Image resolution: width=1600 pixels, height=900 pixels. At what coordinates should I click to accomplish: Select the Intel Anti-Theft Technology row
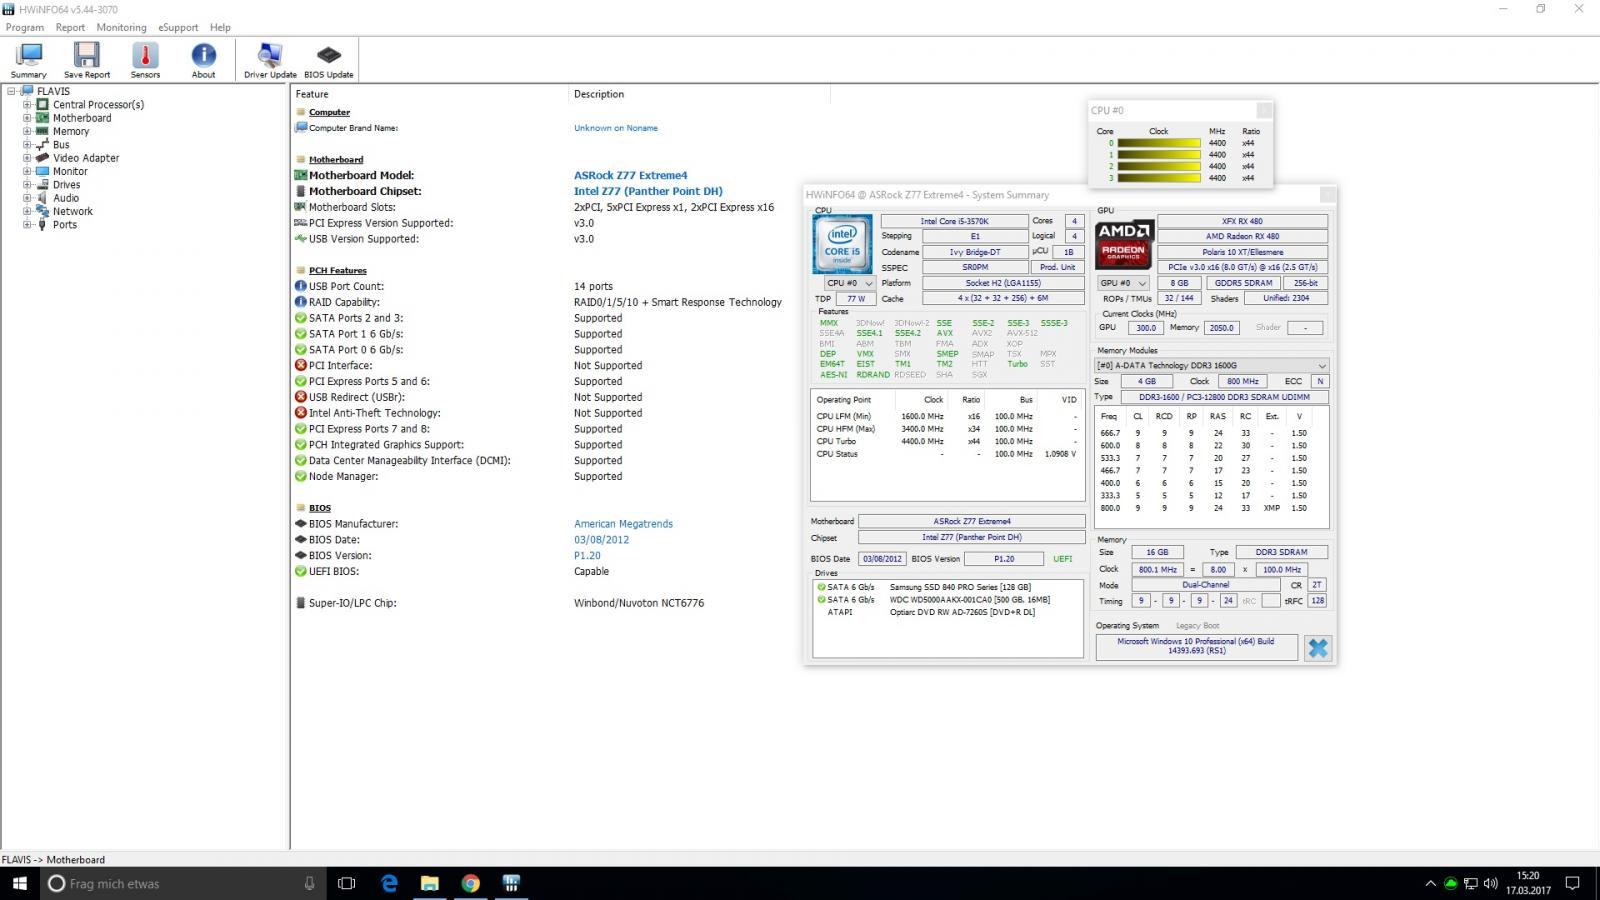point(540,413)
